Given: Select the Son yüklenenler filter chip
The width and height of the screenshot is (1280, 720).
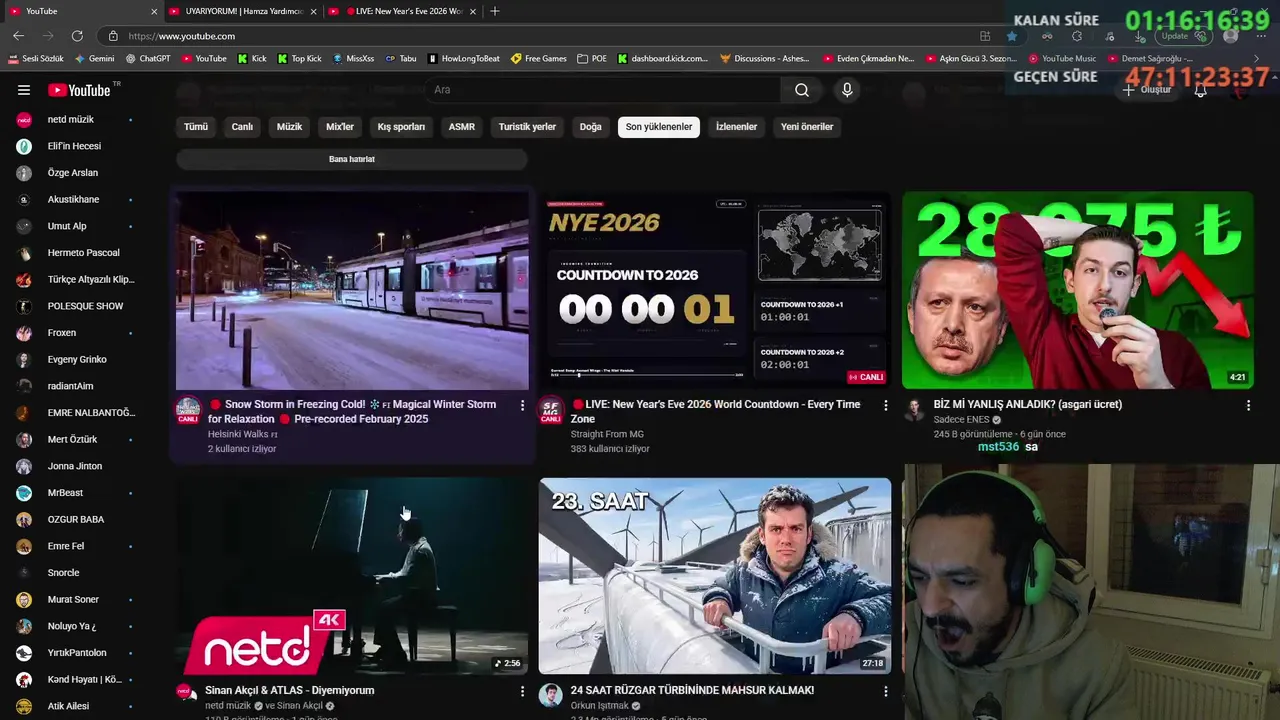Looking at the screenshot, I should coord(659,127).
